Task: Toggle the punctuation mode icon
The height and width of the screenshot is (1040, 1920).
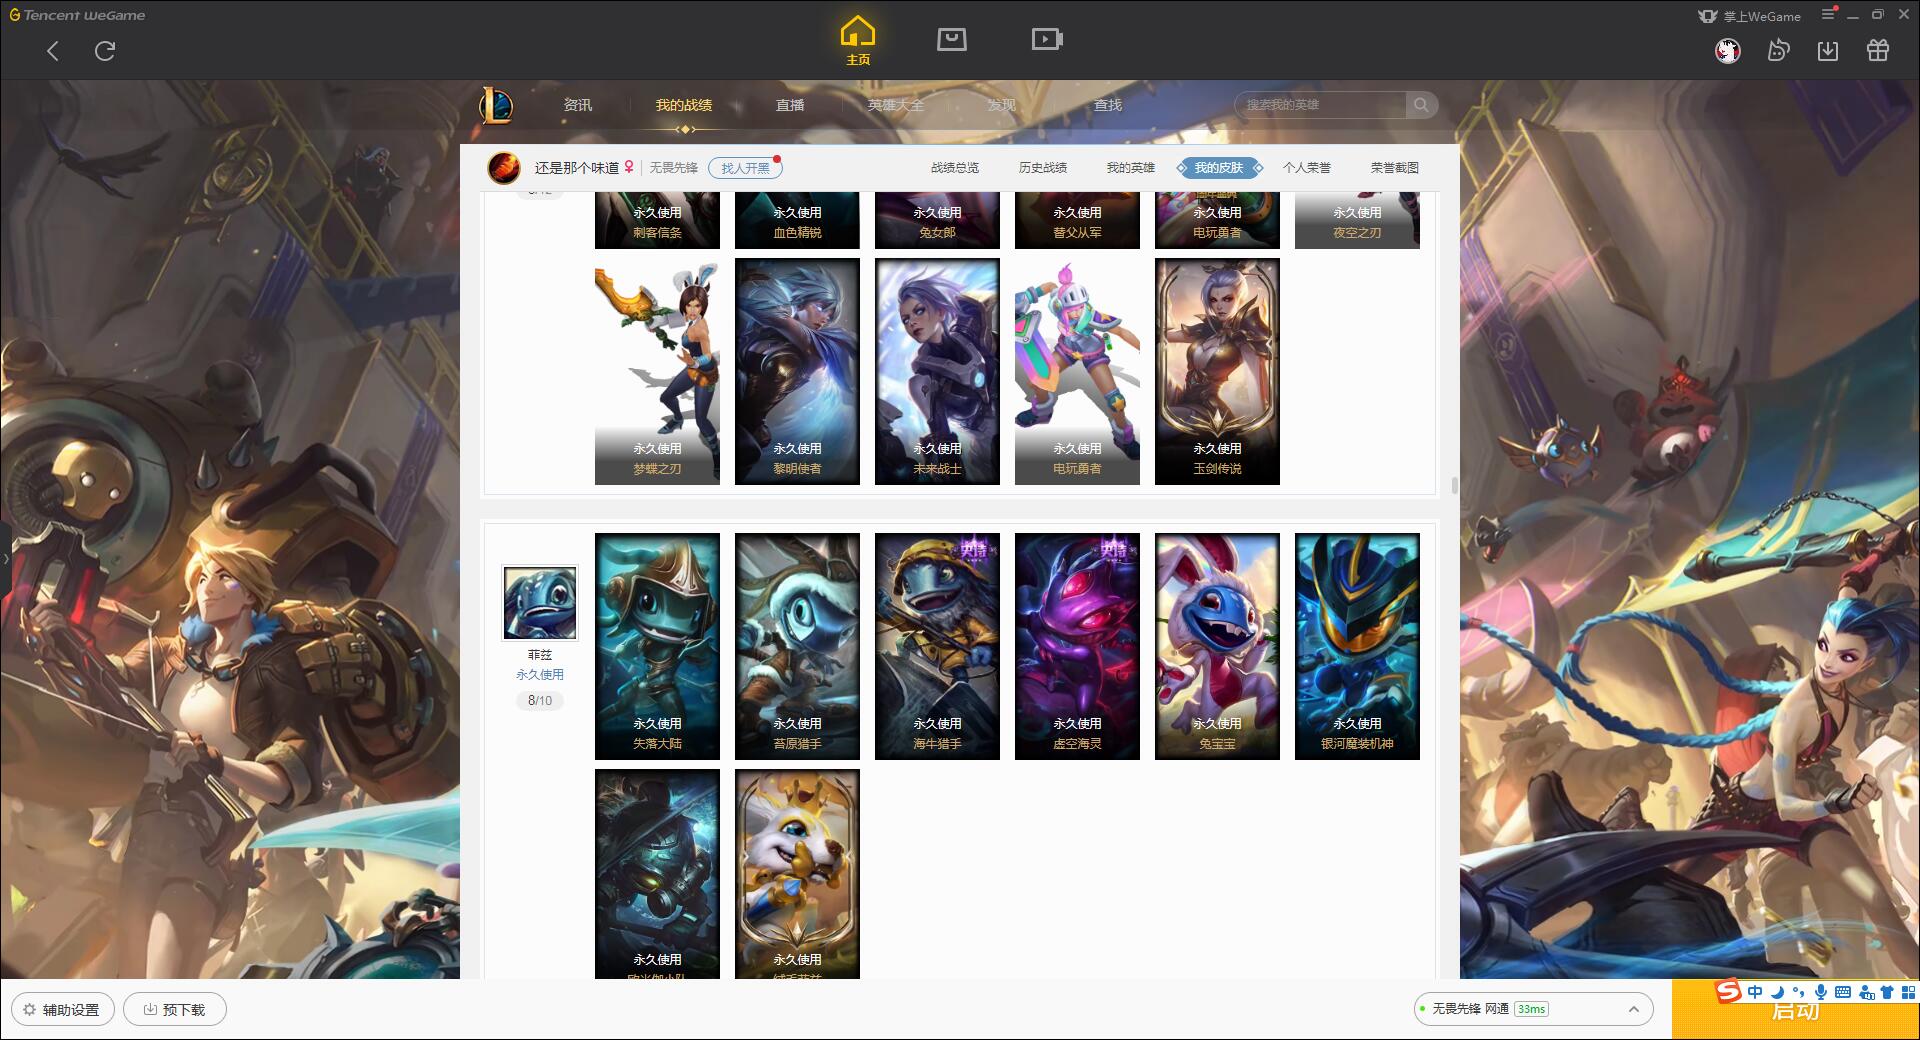Action: point(1799,992)
